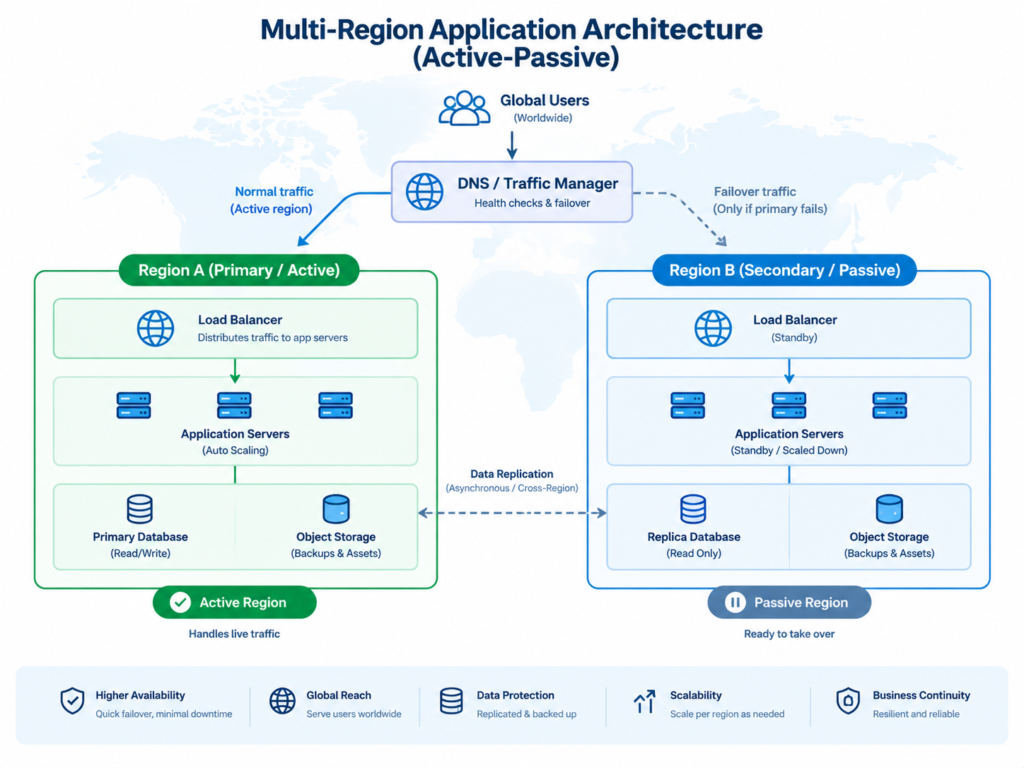Screen dimensions: 1024x768
Task: Click the green Active Region badge
Action: pyautogui.click(x=234, y=602)
